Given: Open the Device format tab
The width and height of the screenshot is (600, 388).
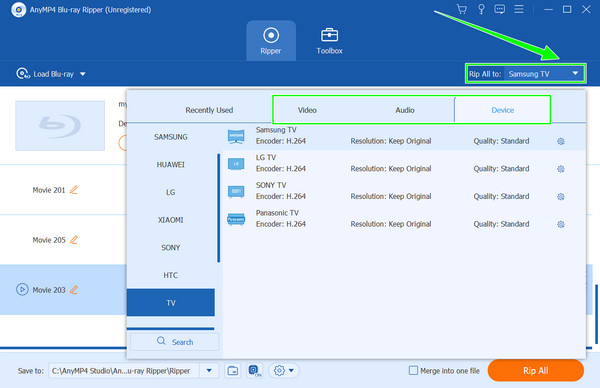Looking at the screenshot, I should coord(502,110).
